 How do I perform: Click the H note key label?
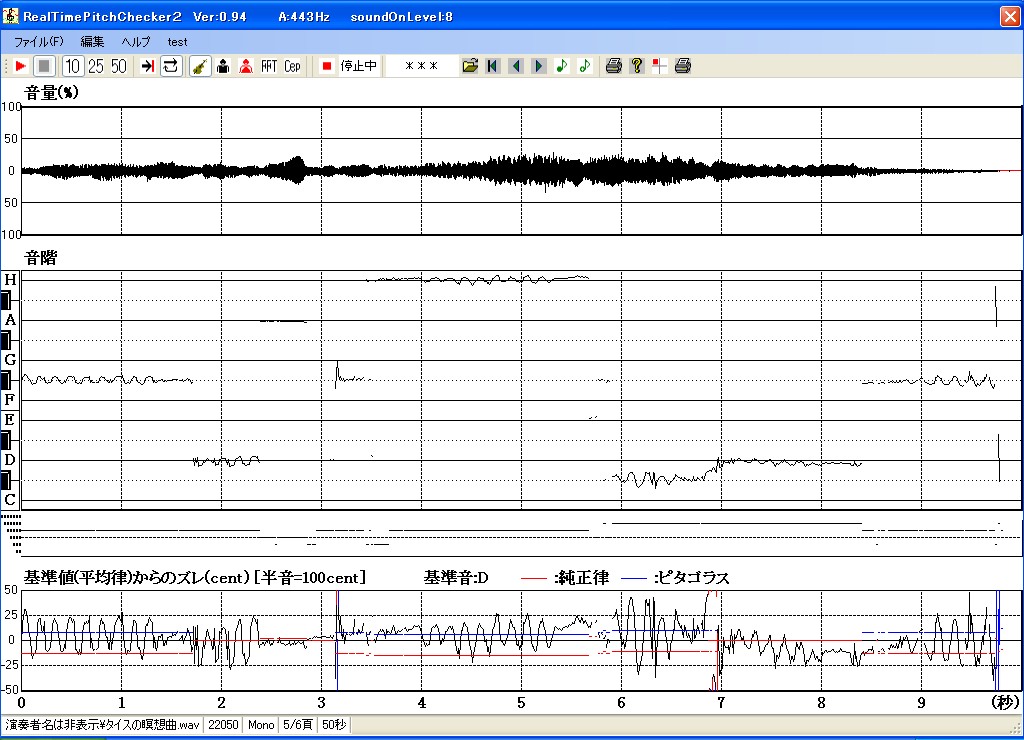[10, 280]
